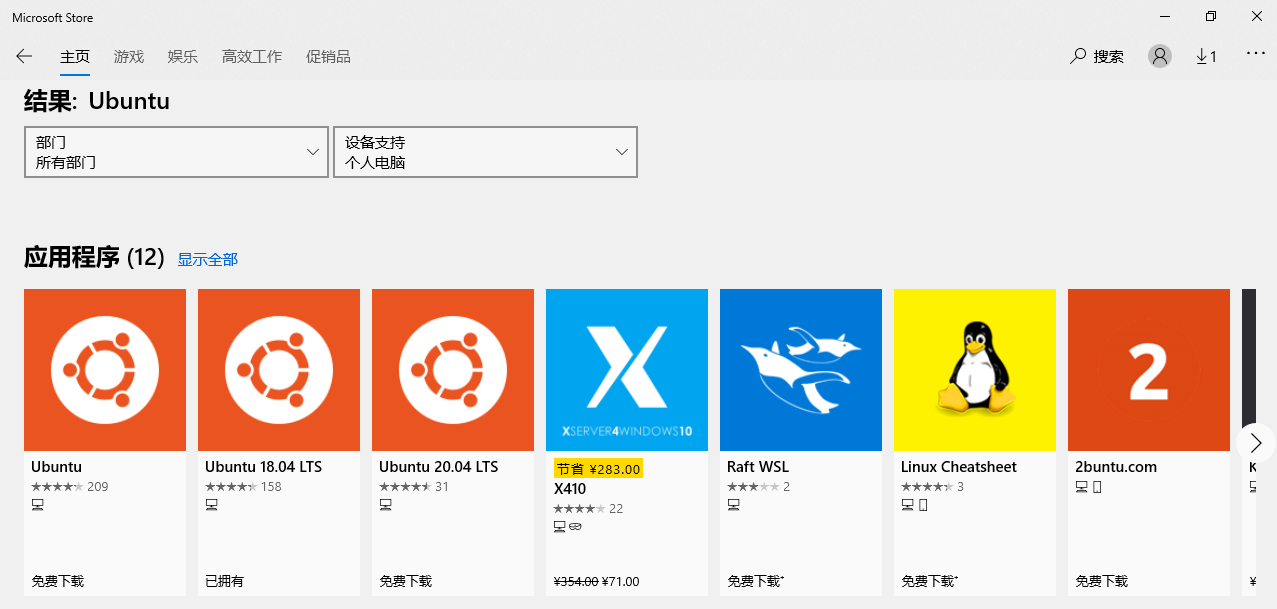The height and width of the screenshot is (609, 1277).
Task: Switch to the 游戏 tab
Action: click(129, 57)
